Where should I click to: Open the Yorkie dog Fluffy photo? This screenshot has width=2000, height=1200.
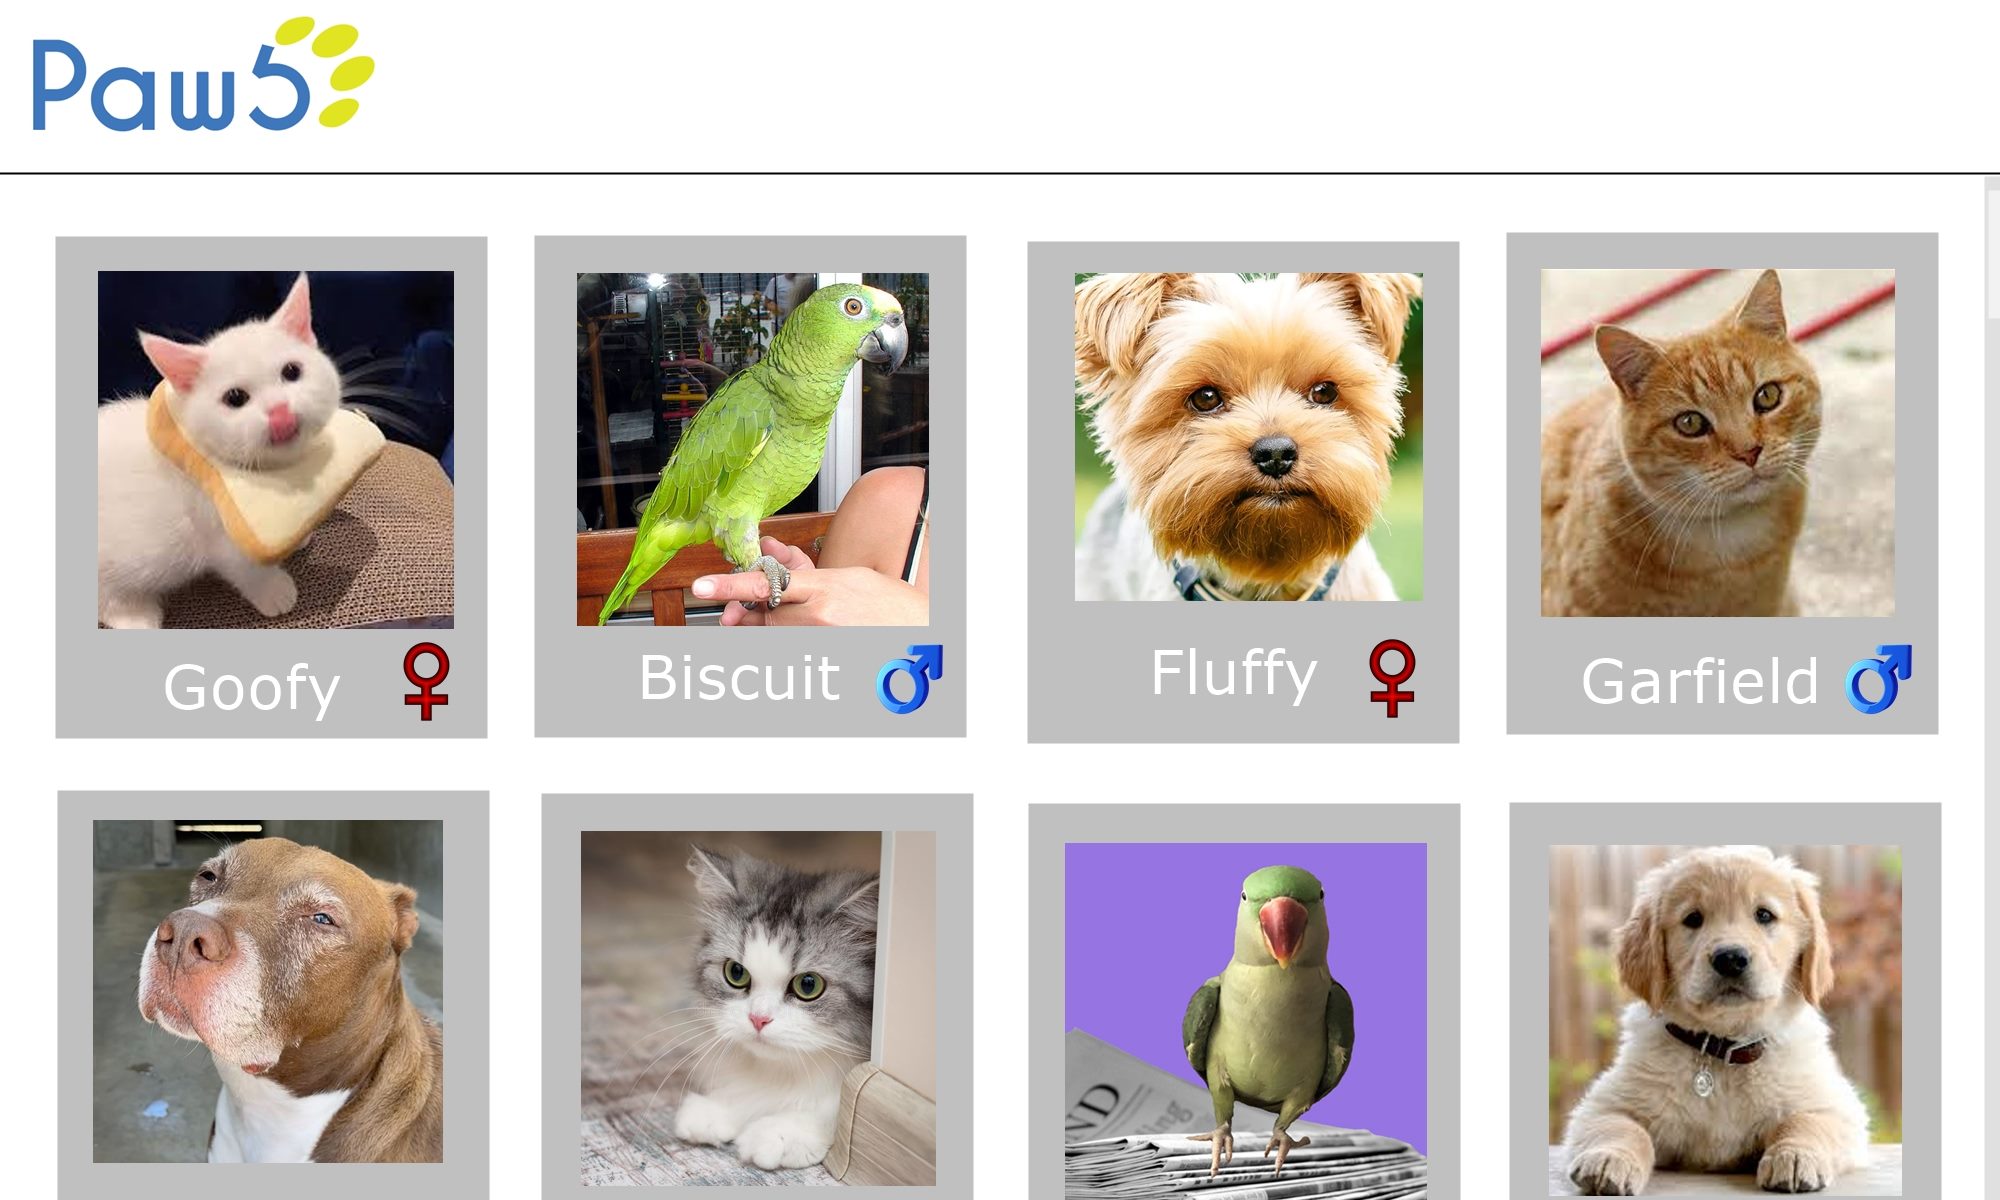click(1248, 437)
